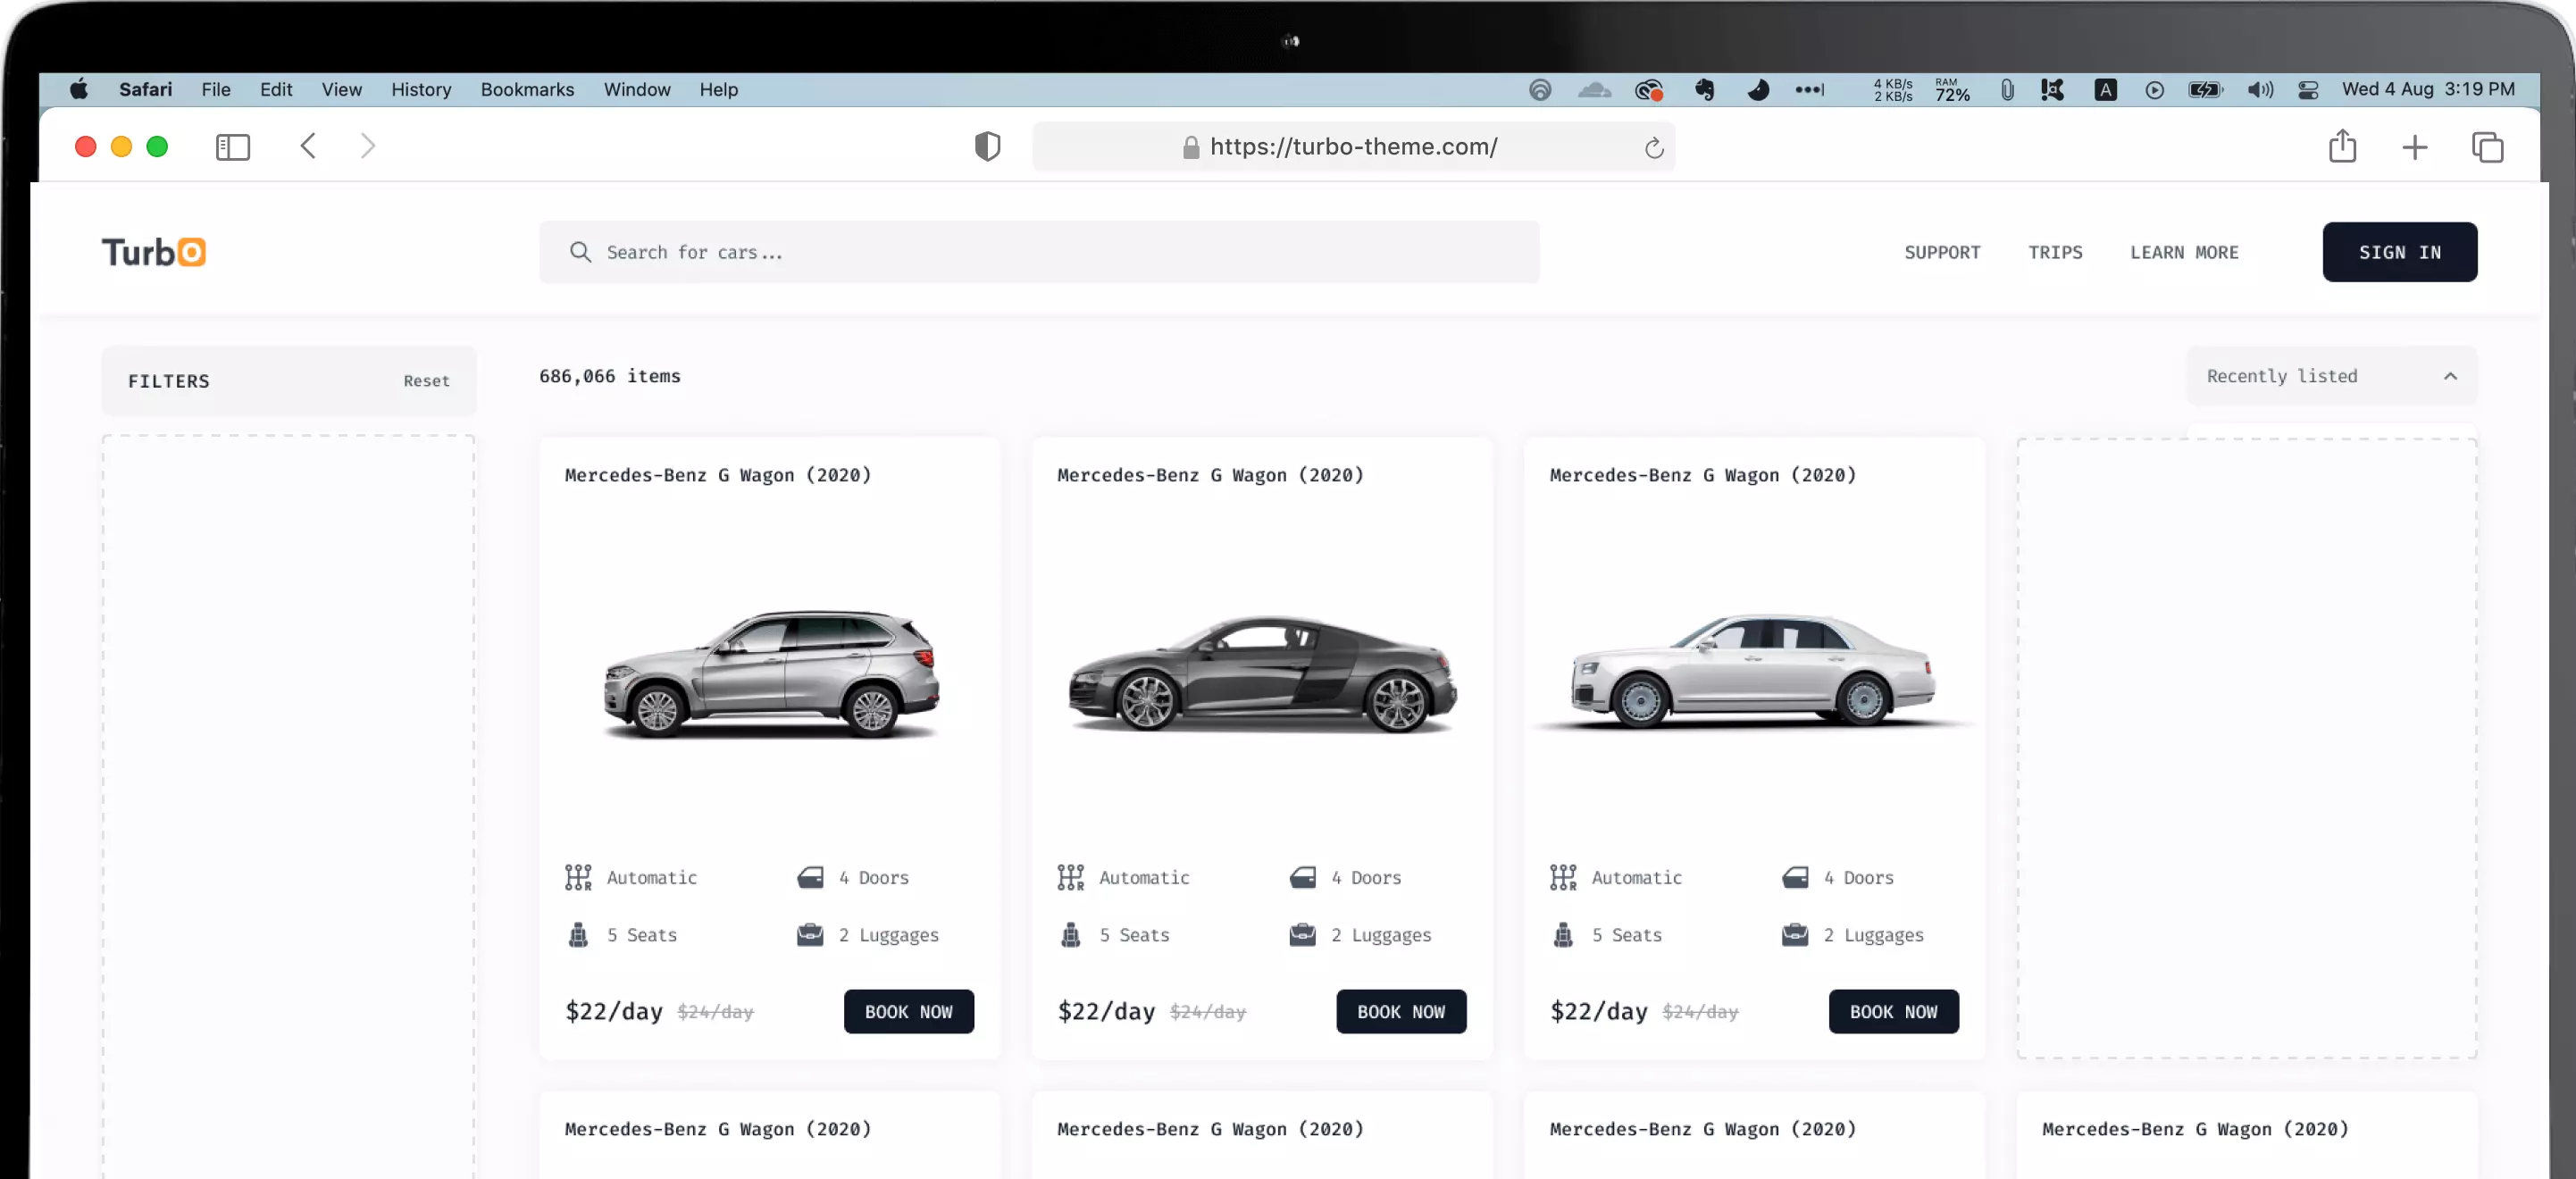This screenshot has height=1179, width=2576.
Task: Click the seat icon on coupe card
Action: 1070,935
